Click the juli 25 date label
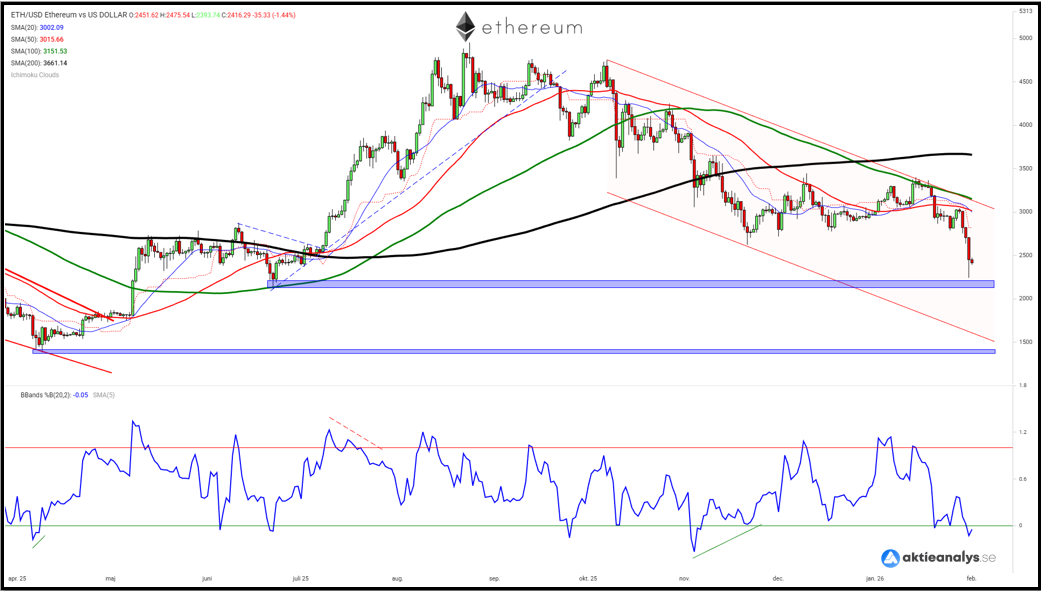The image size is (1041, 591). [x=302, y=578]
